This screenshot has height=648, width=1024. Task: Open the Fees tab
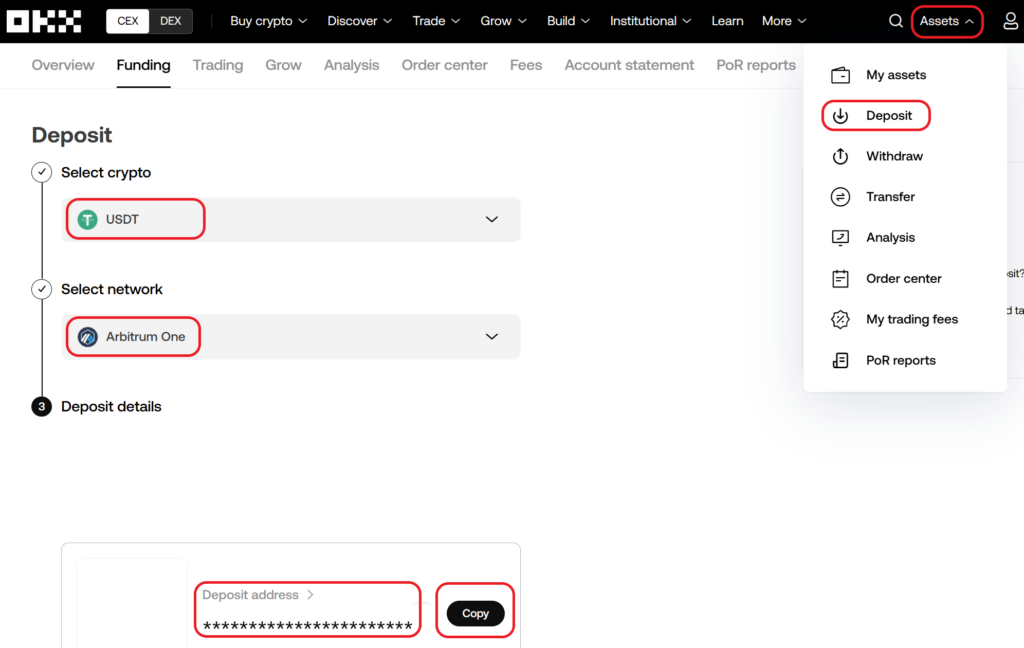[x=526, y=65]
